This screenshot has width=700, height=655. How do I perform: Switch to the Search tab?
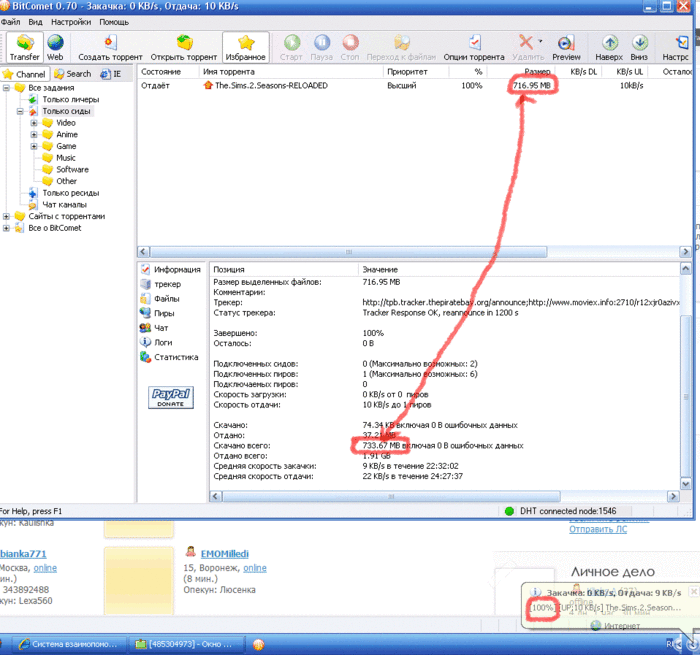pyautogui.click(x=73, y=74)
